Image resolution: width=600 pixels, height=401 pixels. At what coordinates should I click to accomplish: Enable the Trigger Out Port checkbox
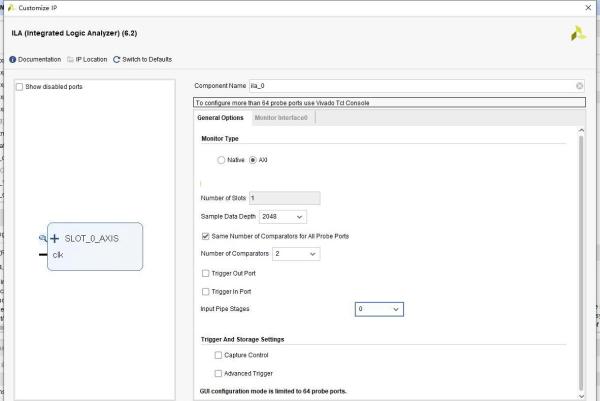click(x=206, y=273)
